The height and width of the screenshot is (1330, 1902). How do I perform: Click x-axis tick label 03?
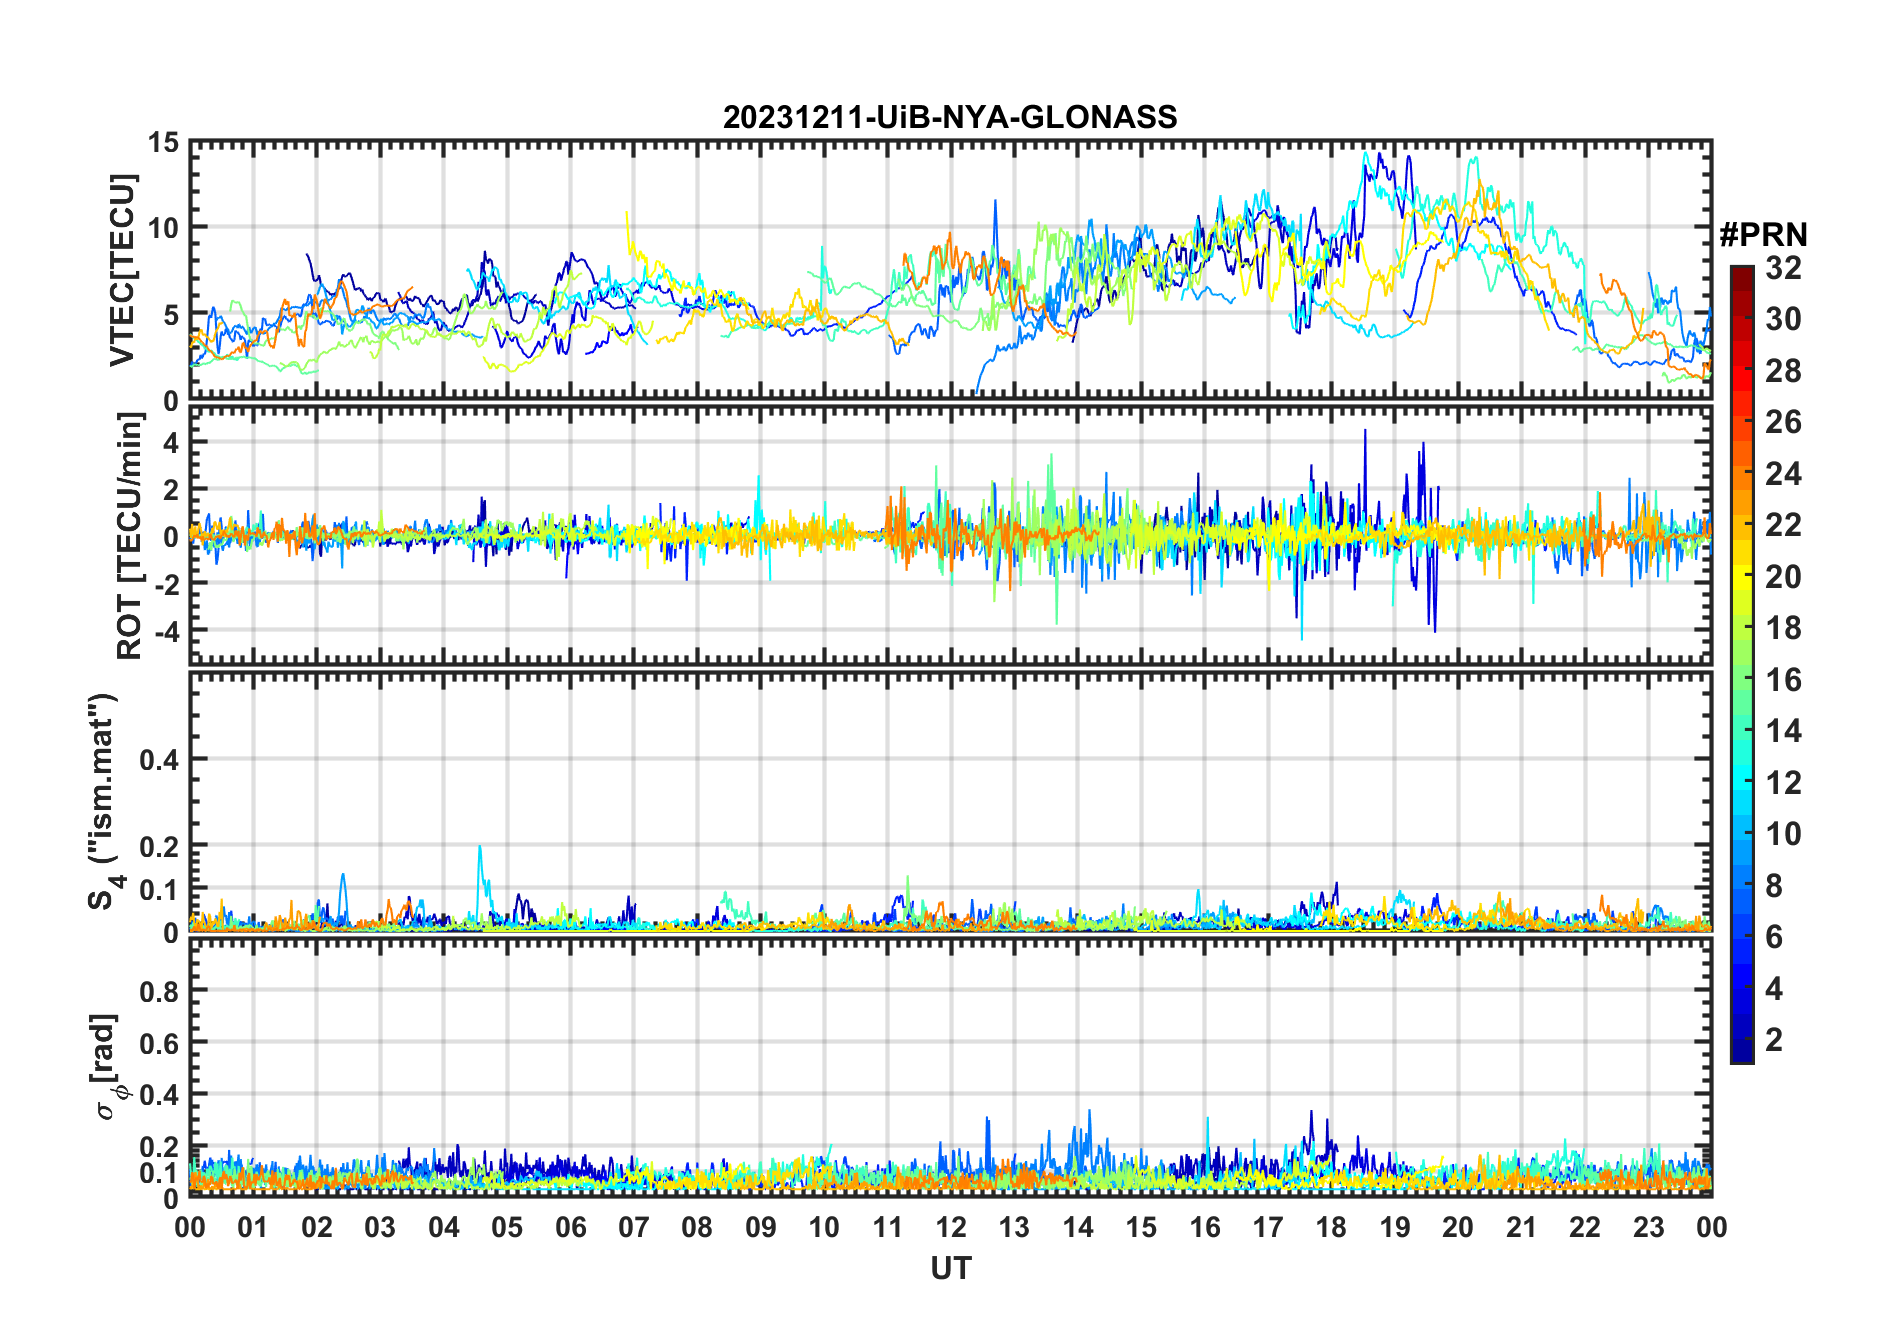point(380,1227)
